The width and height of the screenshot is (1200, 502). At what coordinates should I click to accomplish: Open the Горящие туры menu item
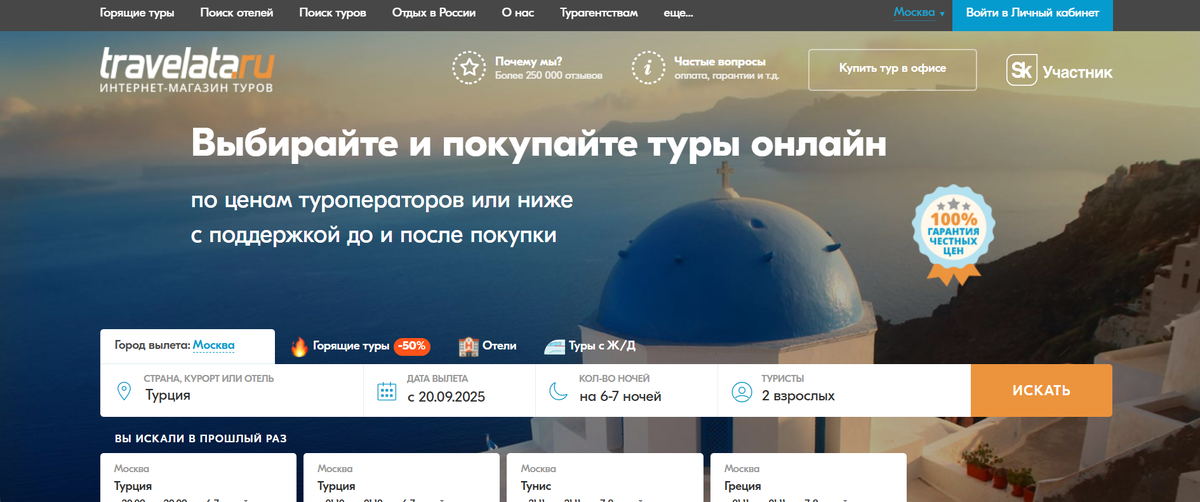coord(137,14)
